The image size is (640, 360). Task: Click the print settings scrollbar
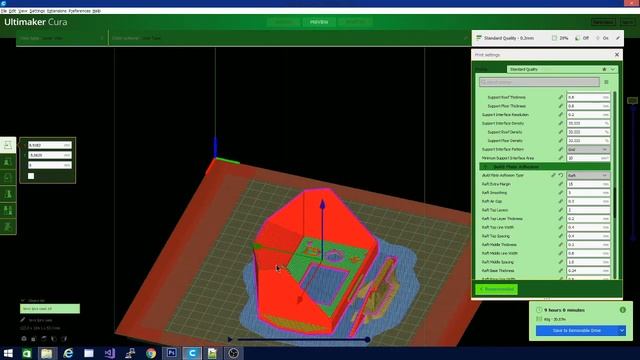(x=614, y=204)
